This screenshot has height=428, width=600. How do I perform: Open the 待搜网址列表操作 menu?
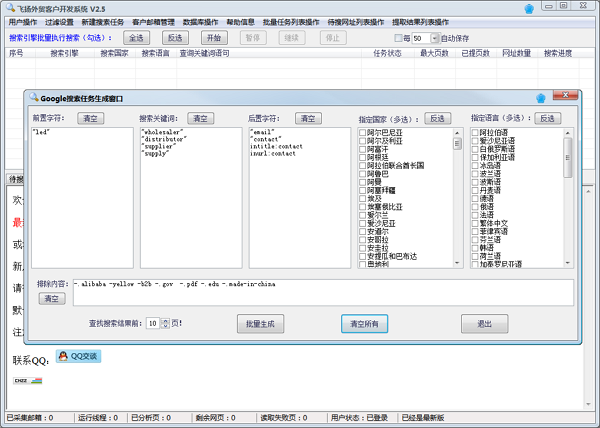(x=356, y=22)
